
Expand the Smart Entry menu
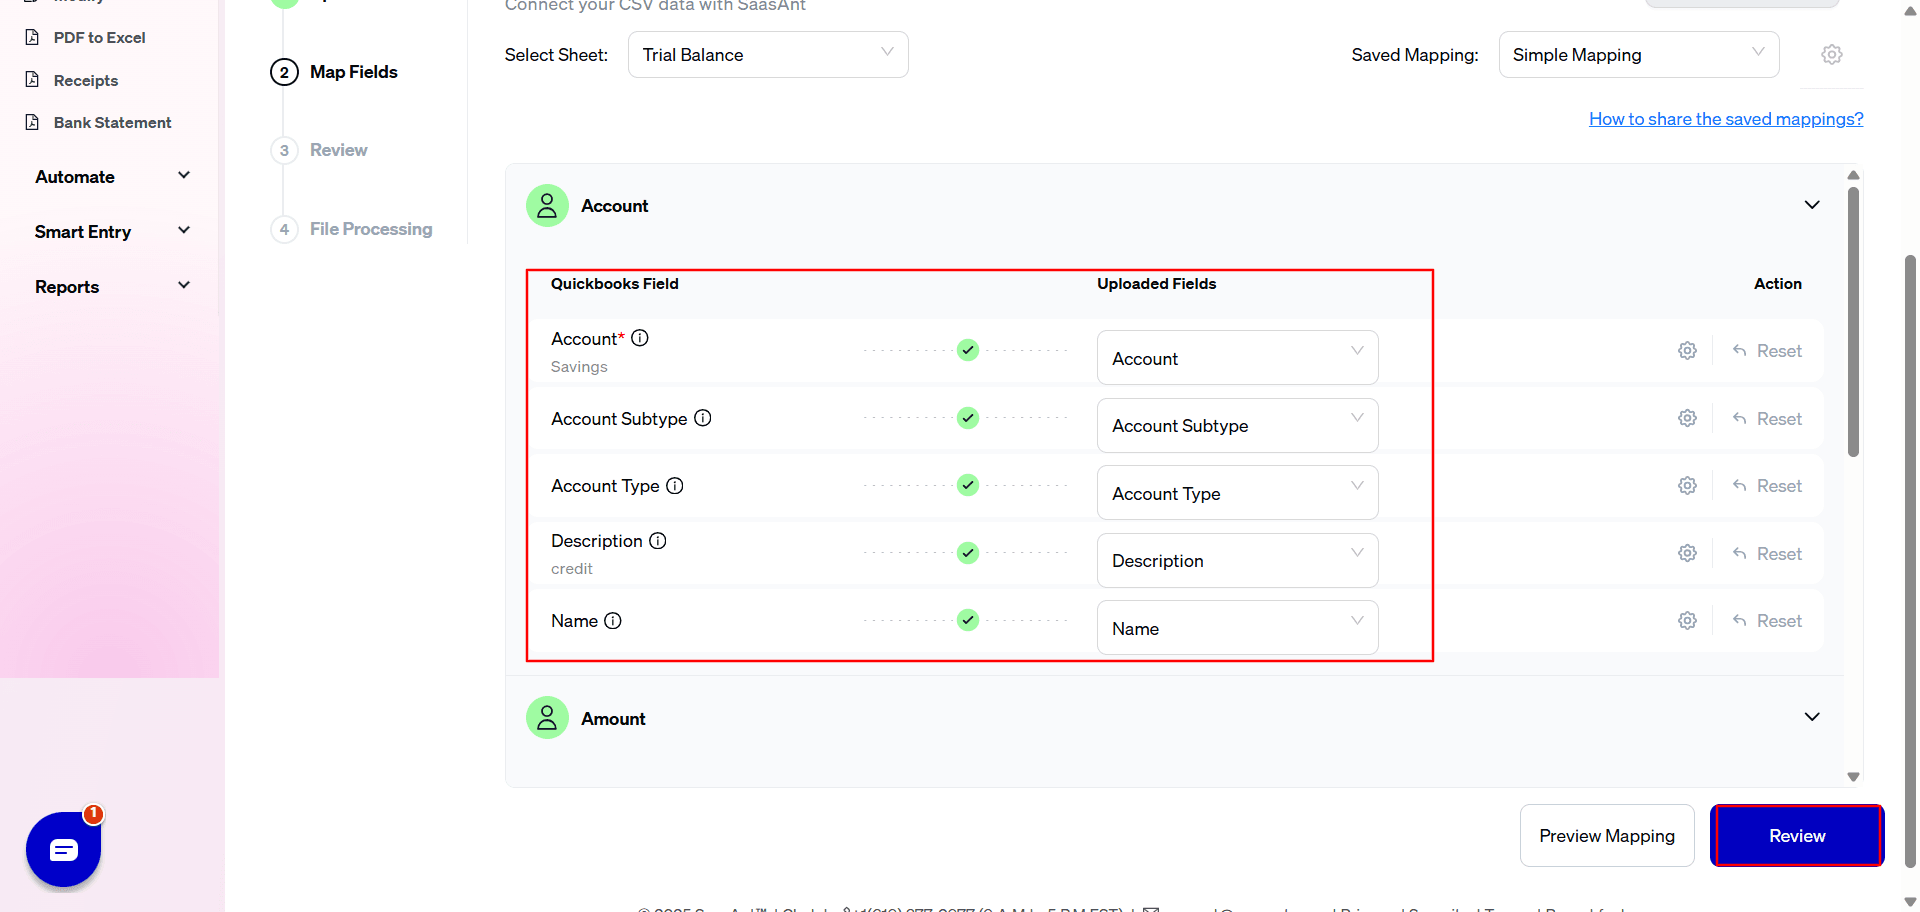coord(112,232)
